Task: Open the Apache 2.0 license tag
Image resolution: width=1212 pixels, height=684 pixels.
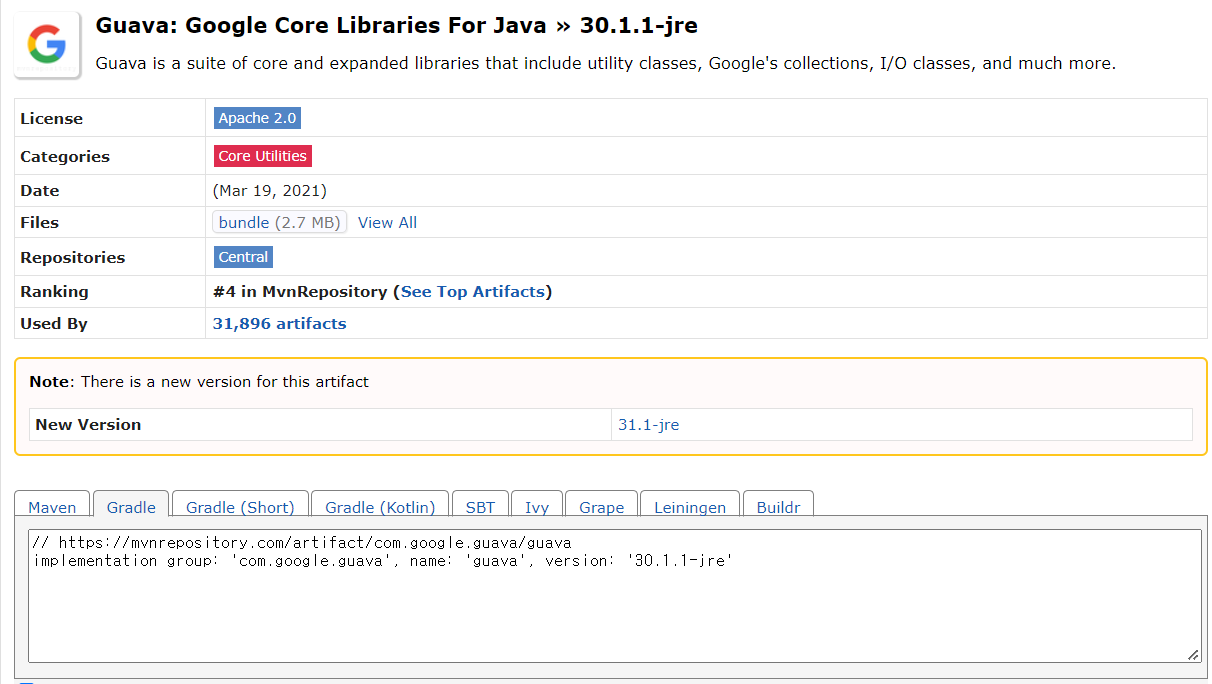Action: [x=257, y=118]
